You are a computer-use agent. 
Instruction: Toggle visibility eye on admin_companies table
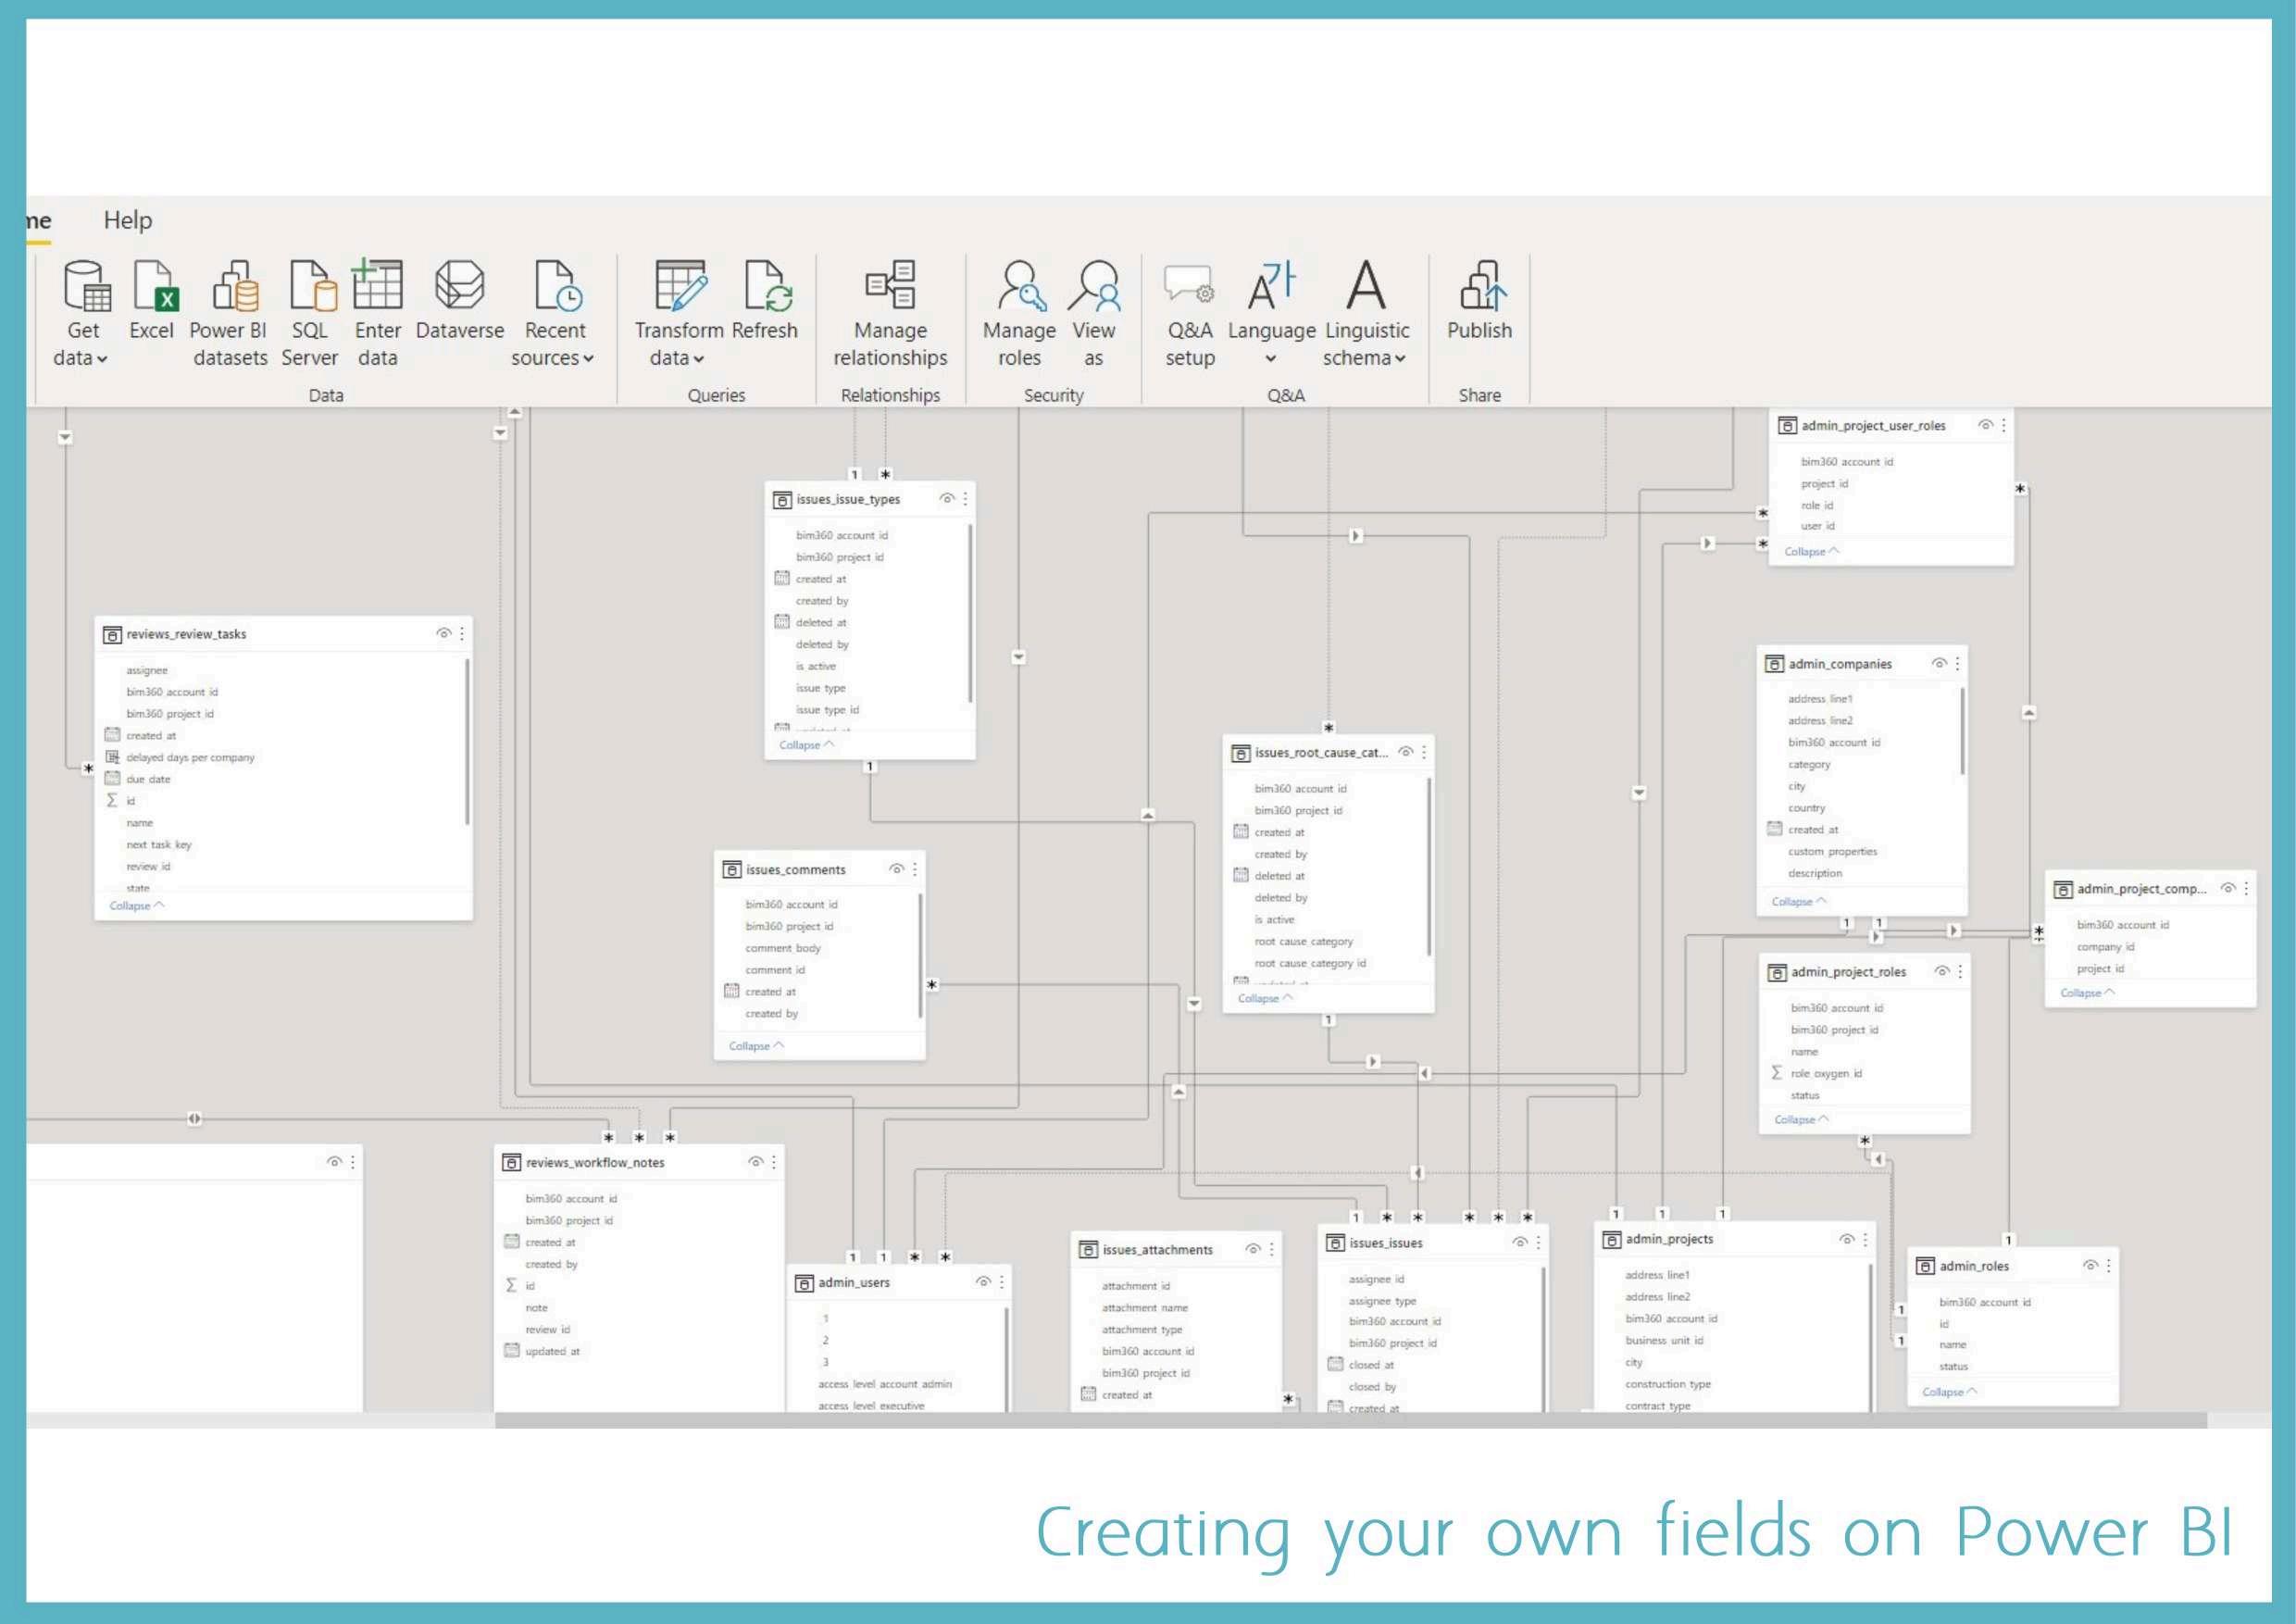click(x=1939, y=663)
